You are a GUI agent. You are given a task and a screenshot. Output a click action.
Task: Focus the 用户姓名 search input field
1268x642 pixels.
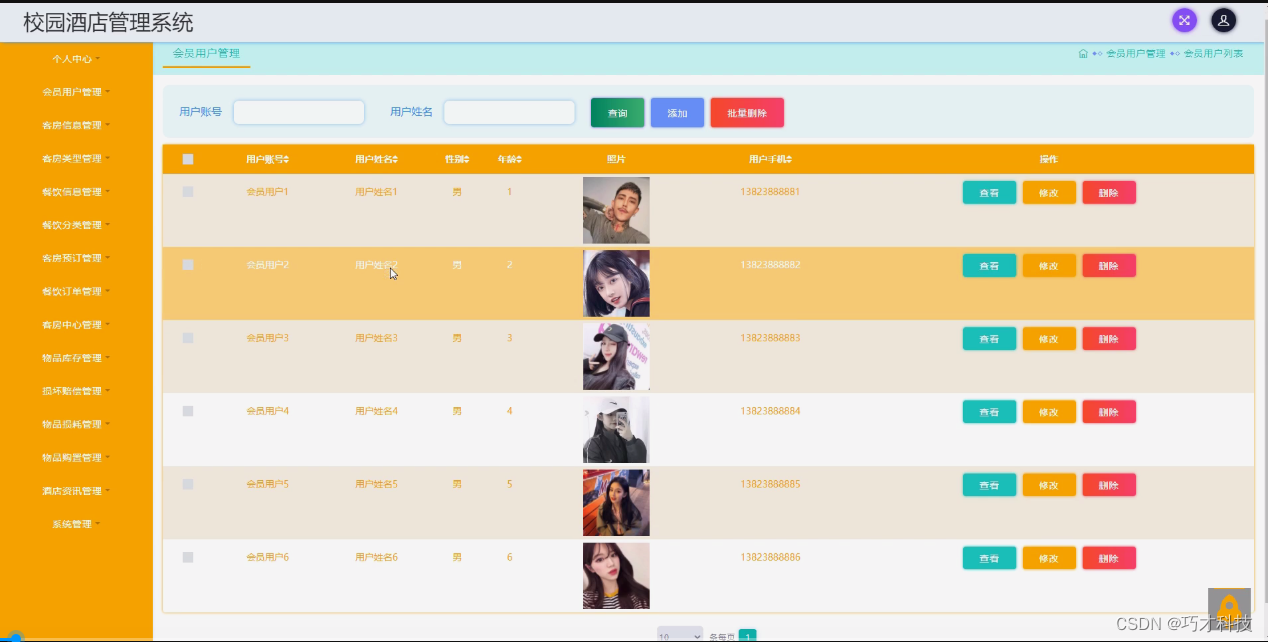(509, 112)
